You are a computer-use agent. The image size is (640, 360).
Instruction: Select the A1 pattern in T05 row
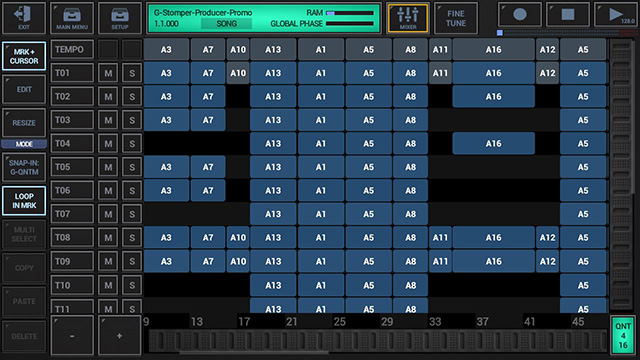(321, 167)
